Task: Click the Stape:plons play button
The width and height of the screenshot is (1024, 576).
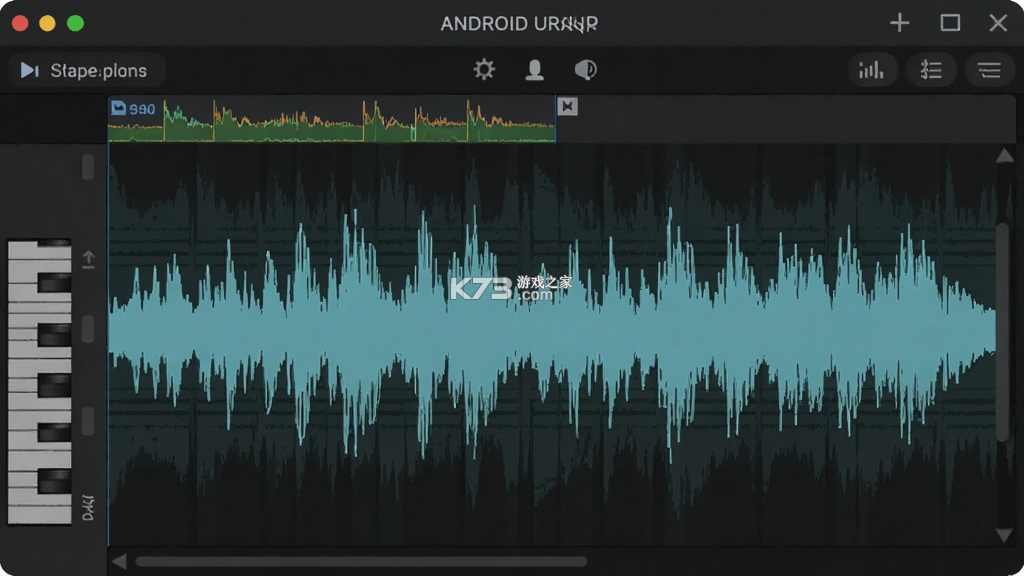Action: pos(87,70)
